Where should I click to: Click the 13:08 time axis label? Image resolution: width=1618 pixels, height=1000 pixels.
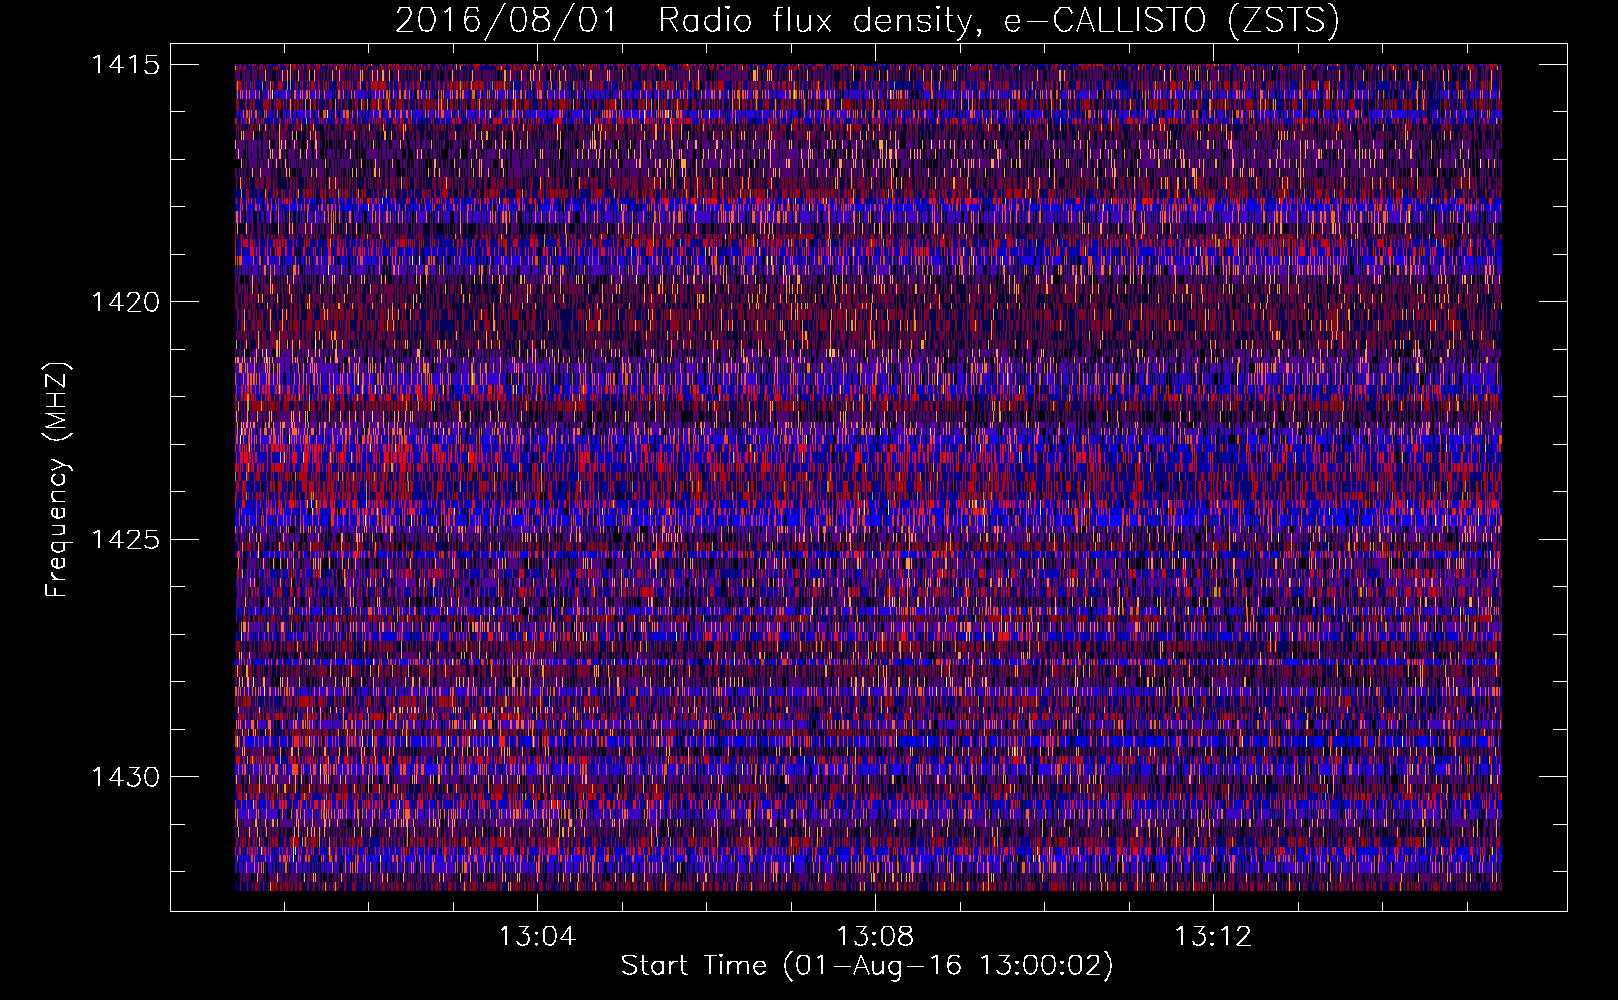coord(876,937)
